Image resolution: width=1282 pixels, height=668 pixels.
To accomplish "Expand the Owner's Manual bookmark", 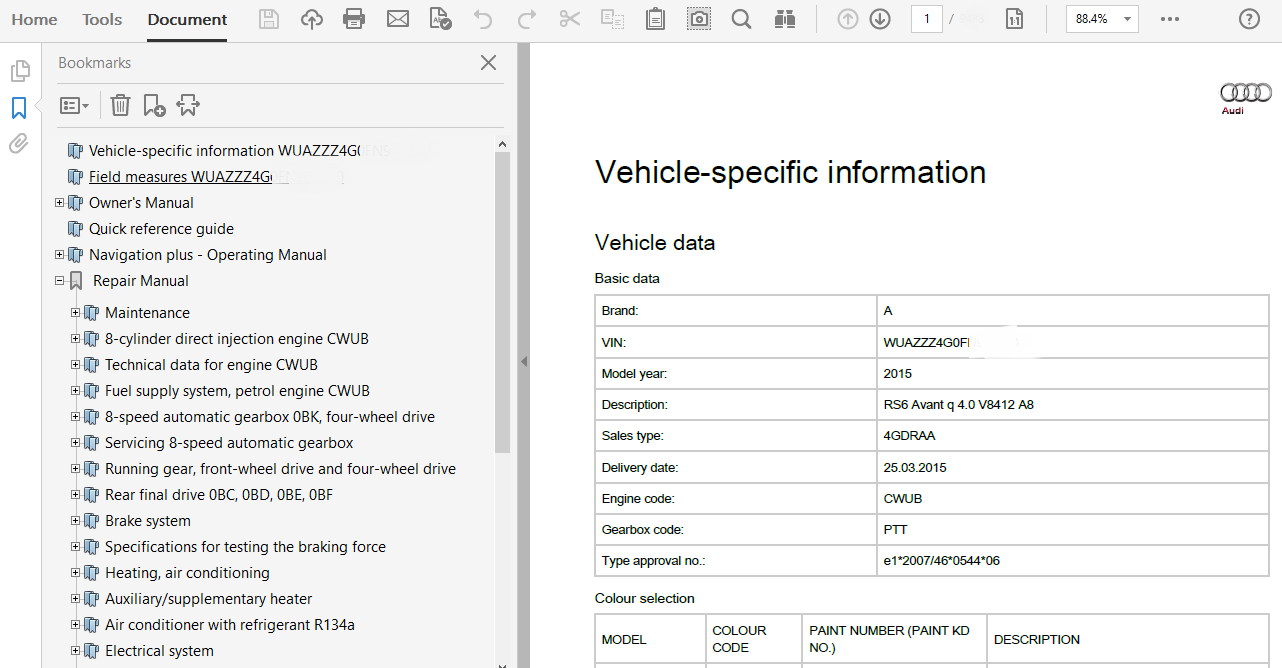I will coord(60,203).
